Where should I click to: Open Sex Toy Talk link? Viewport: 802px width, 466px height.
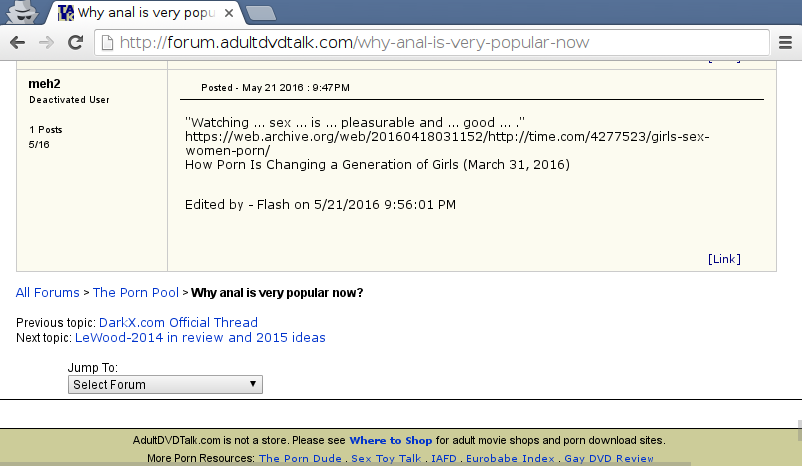386,458
